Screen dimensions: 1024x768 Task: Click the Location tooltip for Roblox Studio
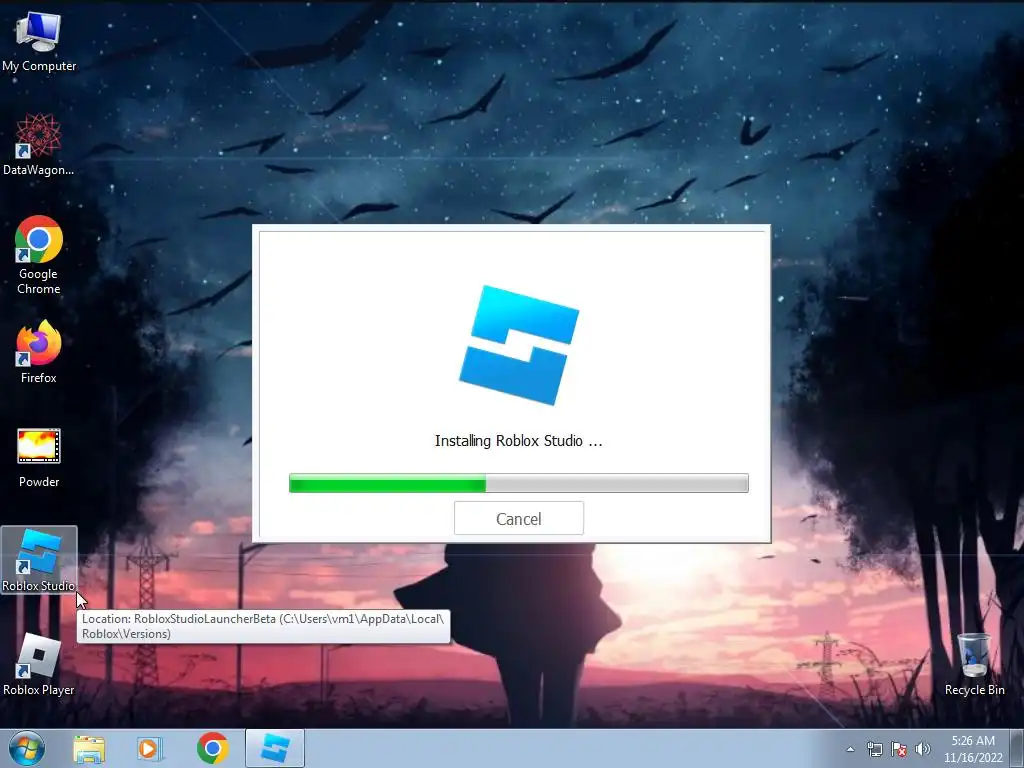[263, 626]
